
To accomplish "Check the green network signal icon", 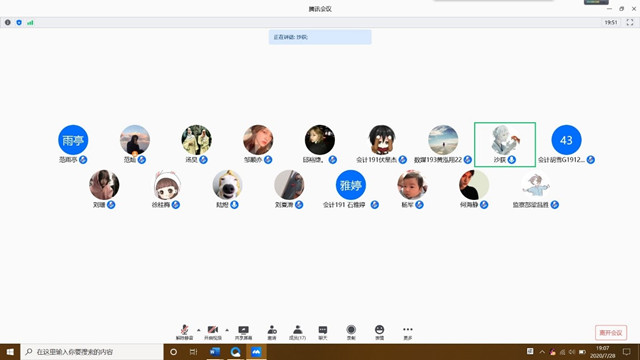I will pos(30,22).
